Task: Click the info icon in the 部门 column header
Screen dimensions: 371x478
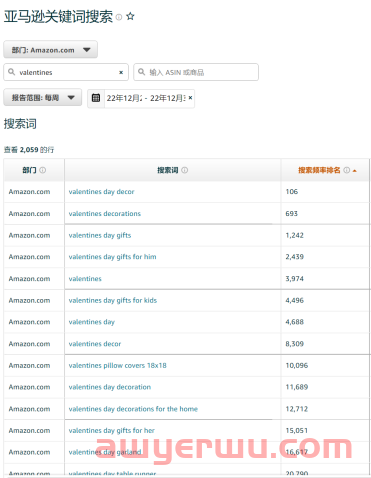Action: pyautogui.click(x=43, y=170)
